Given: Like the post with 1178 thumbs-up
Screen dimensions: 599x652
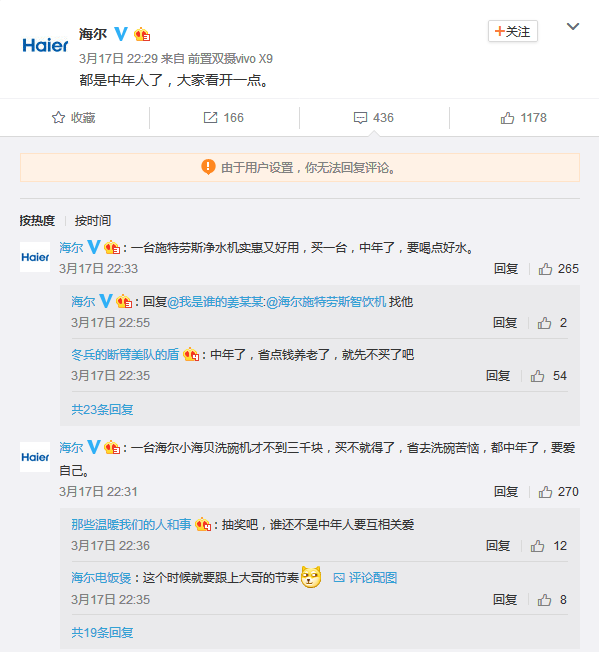Looking at the screenshot, I should pos(507,118).
